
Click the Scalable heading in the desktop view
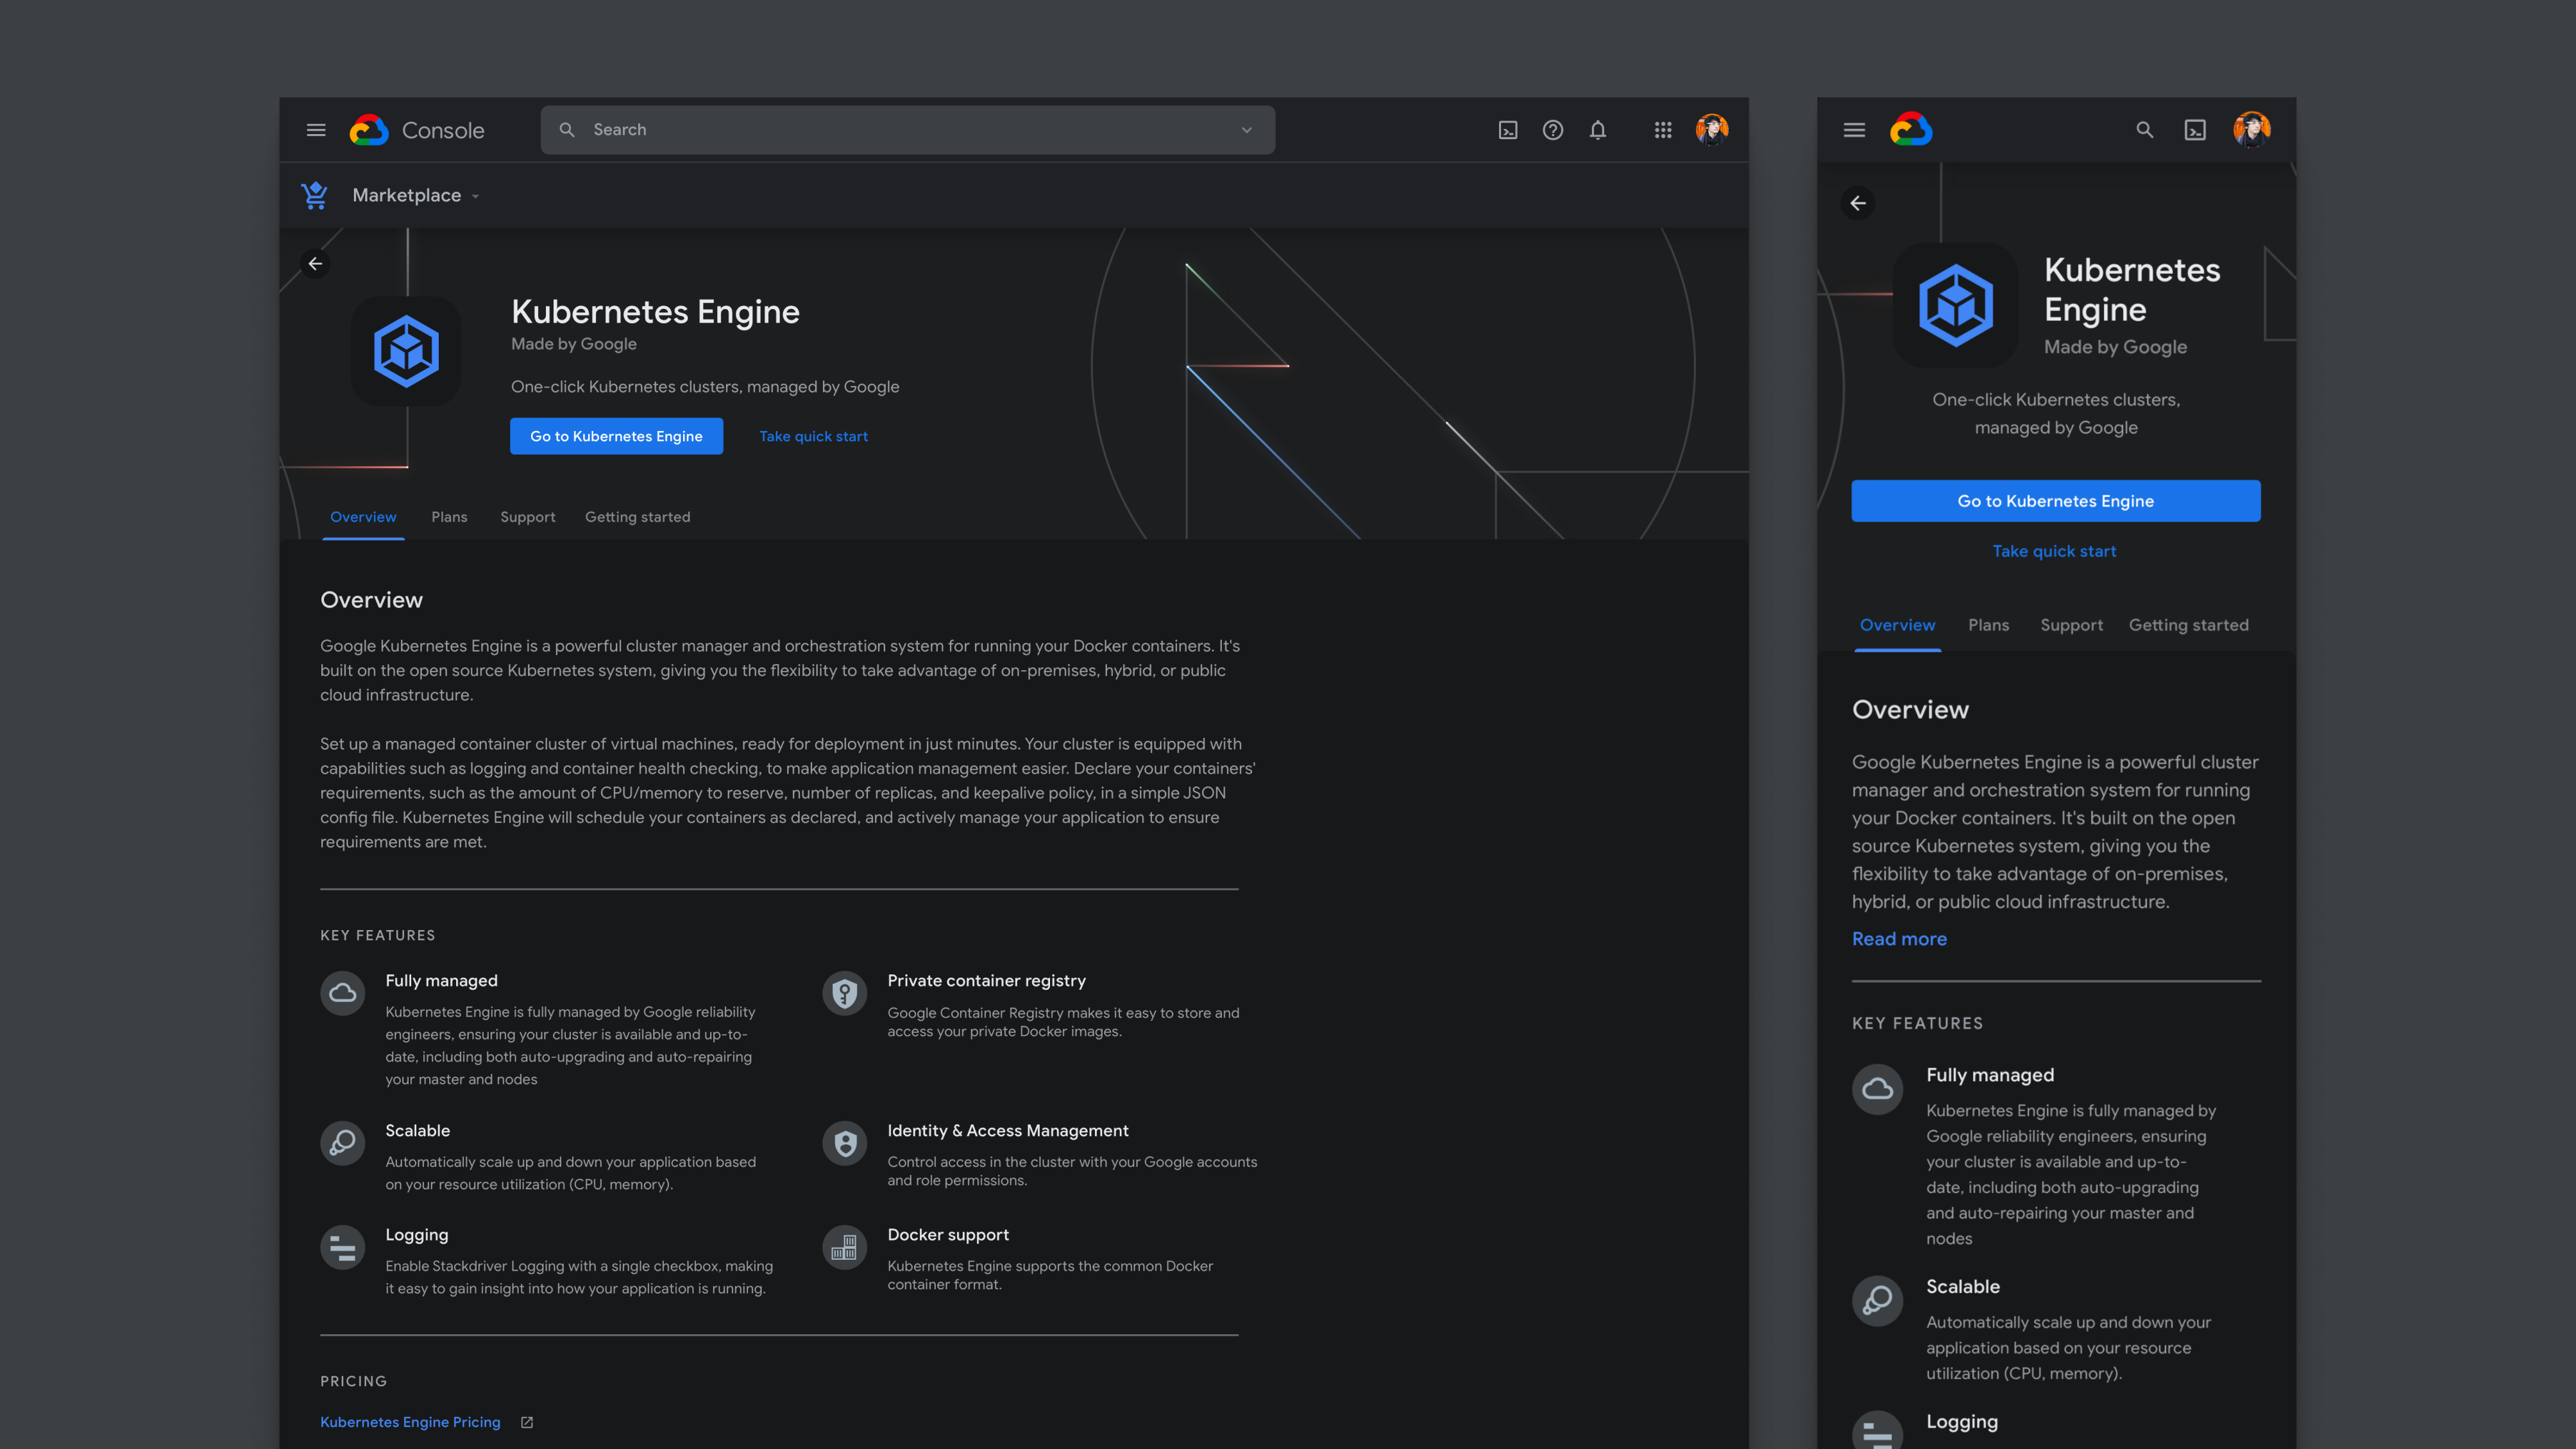417,1130
